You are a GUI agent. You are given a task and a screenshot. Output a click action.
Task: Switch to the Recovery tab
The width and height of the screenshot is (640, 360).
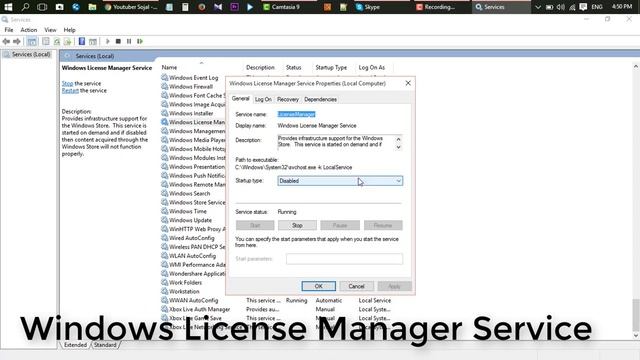[x=288, y=99]
